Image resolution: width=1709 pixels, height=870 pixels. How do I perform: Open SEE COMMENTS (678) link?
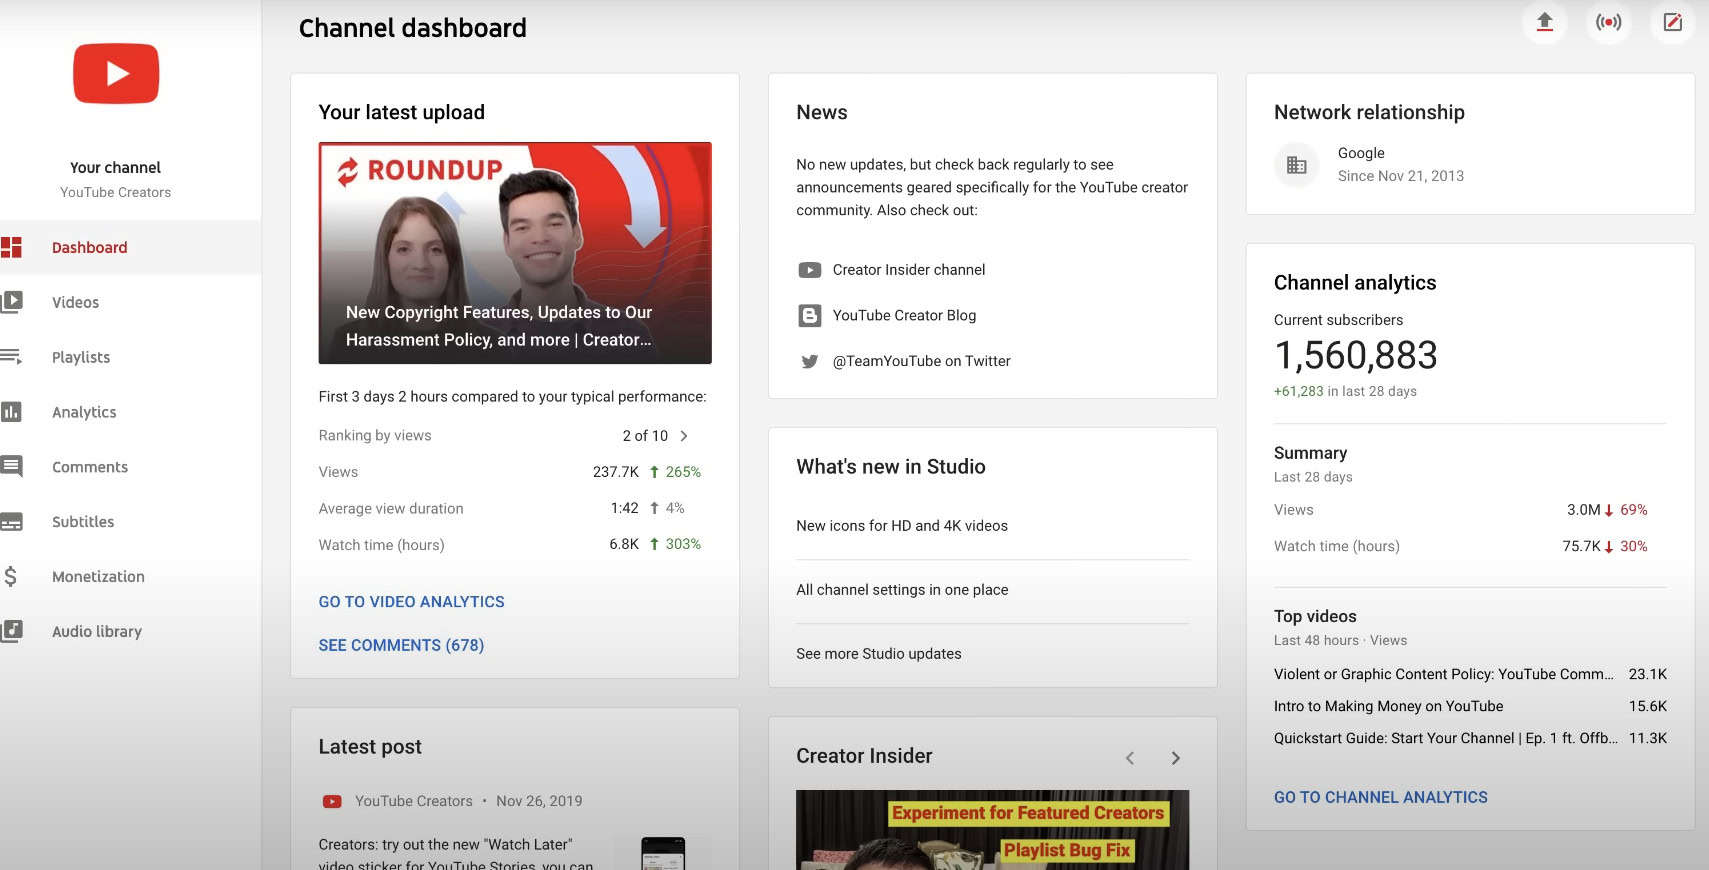pos(401,646)
